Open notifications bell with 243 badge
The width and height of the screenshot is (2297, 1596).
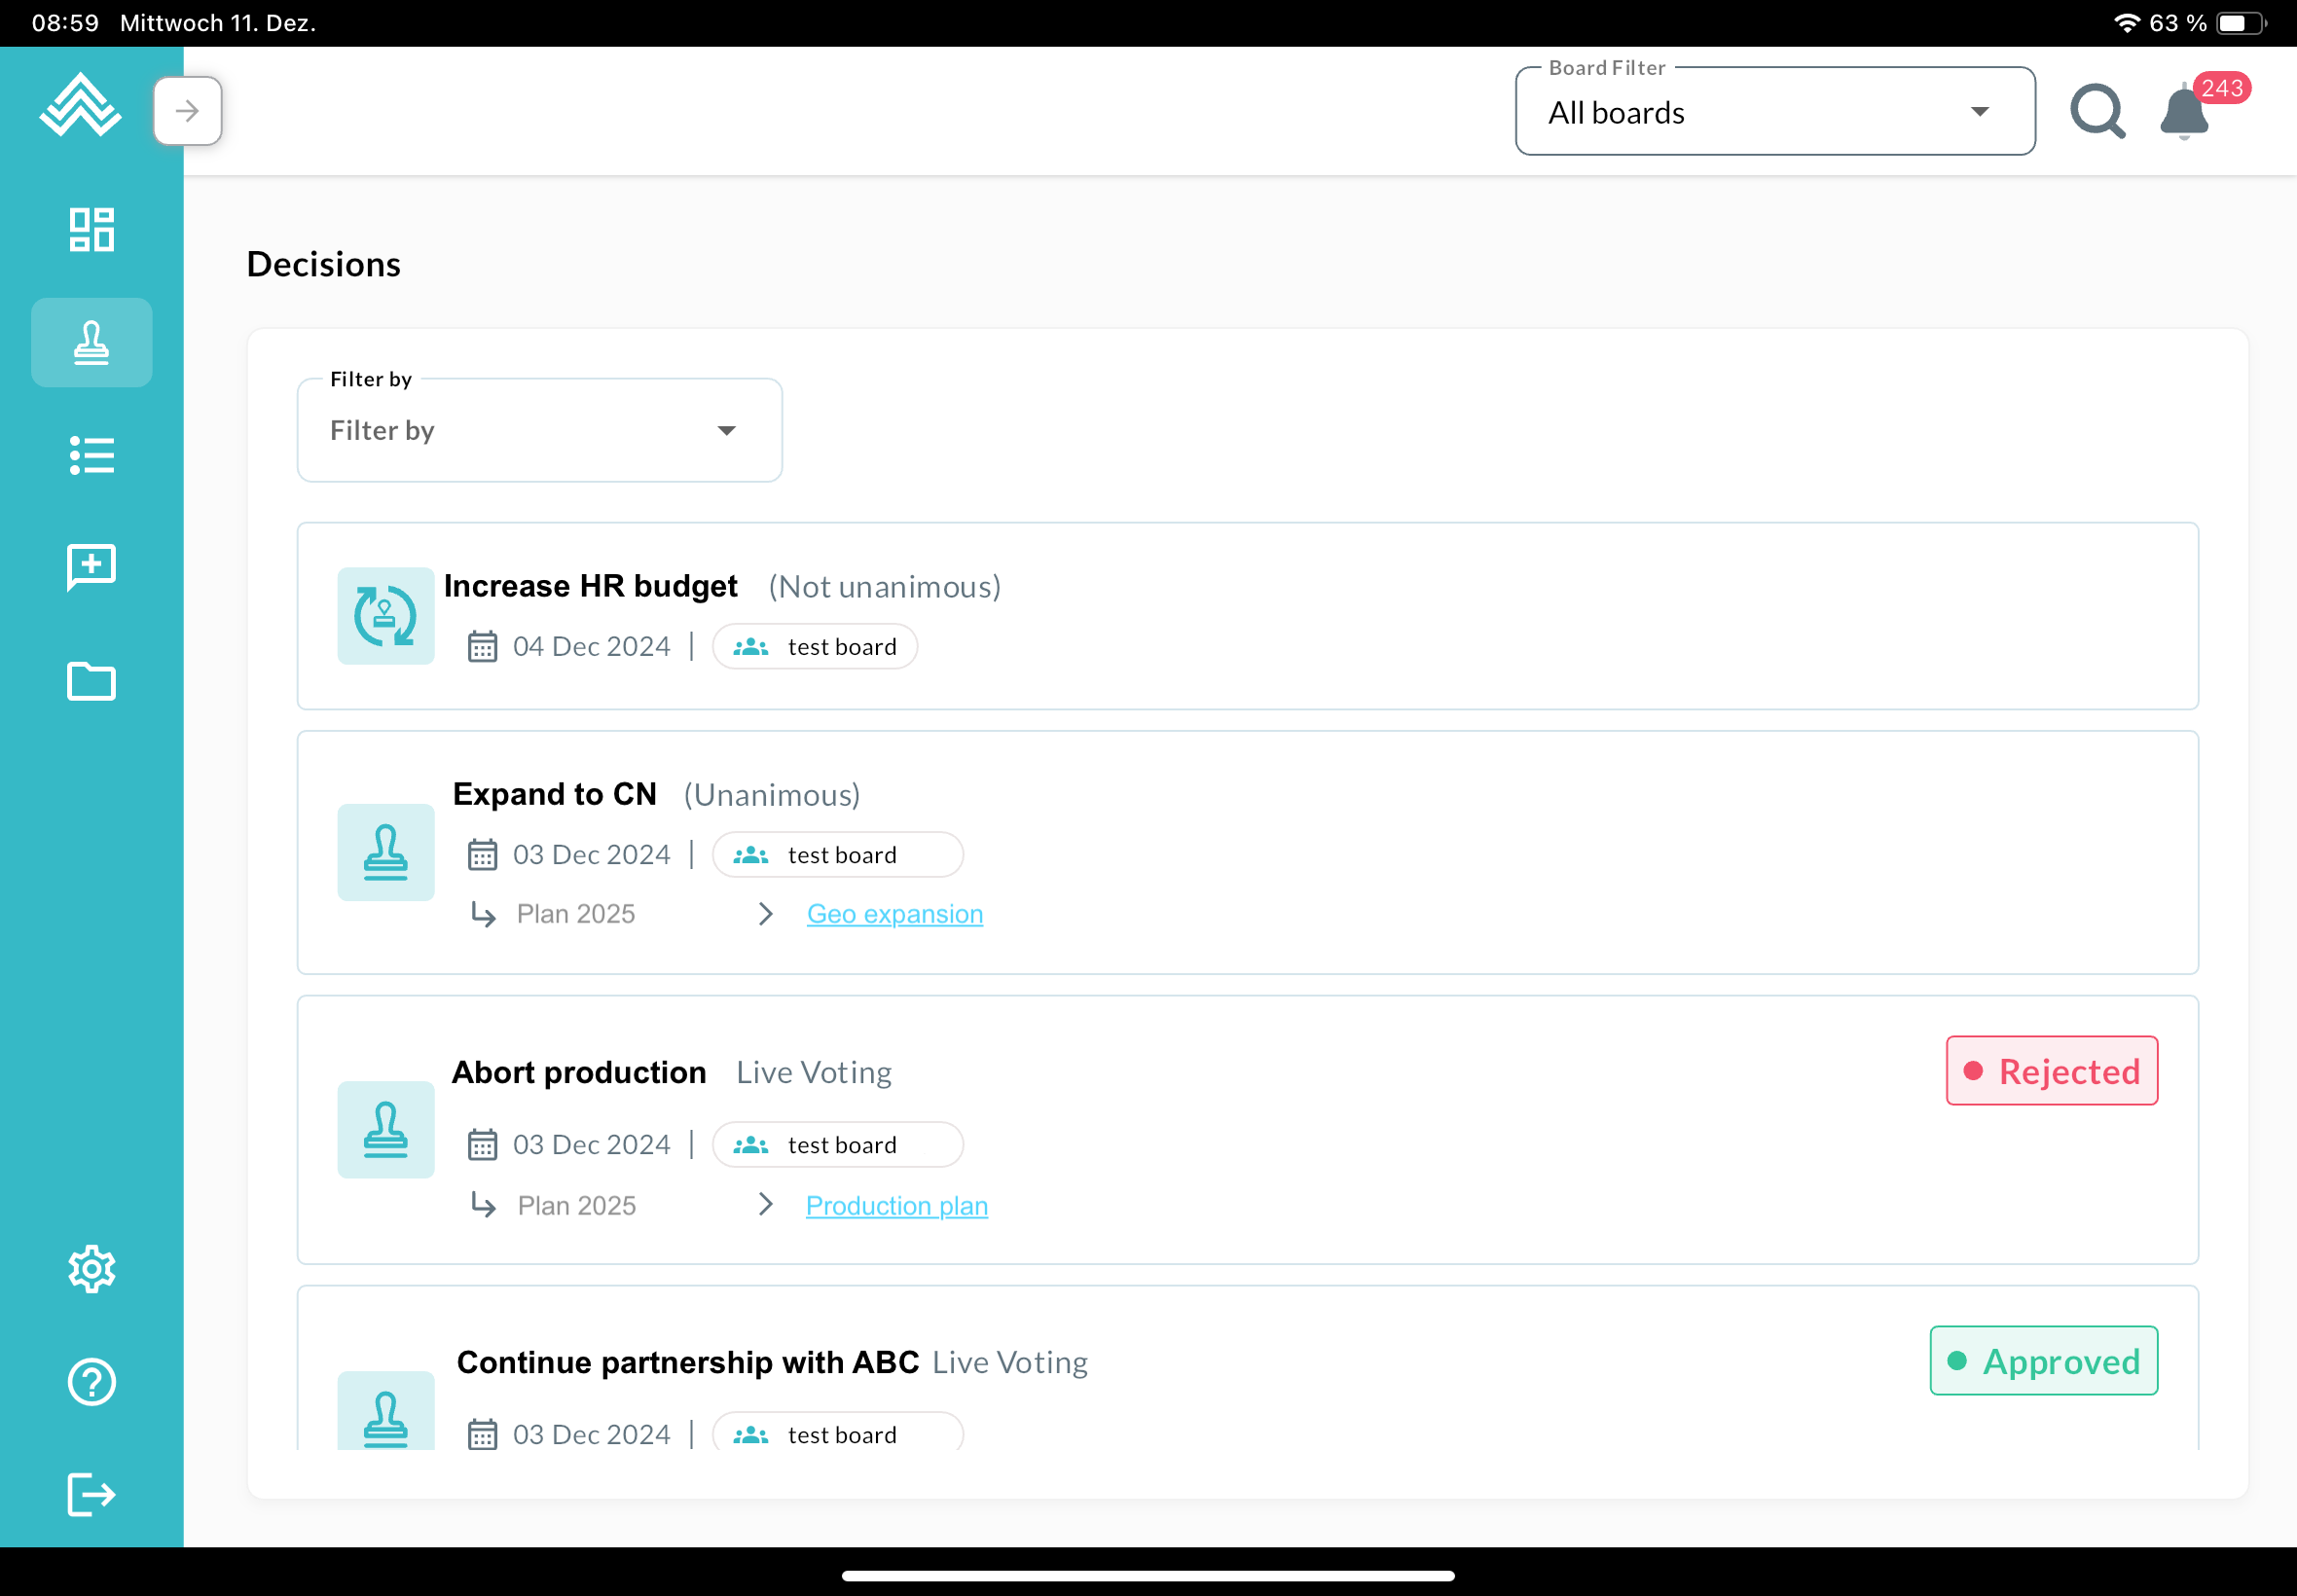(x=2184, y=112)
